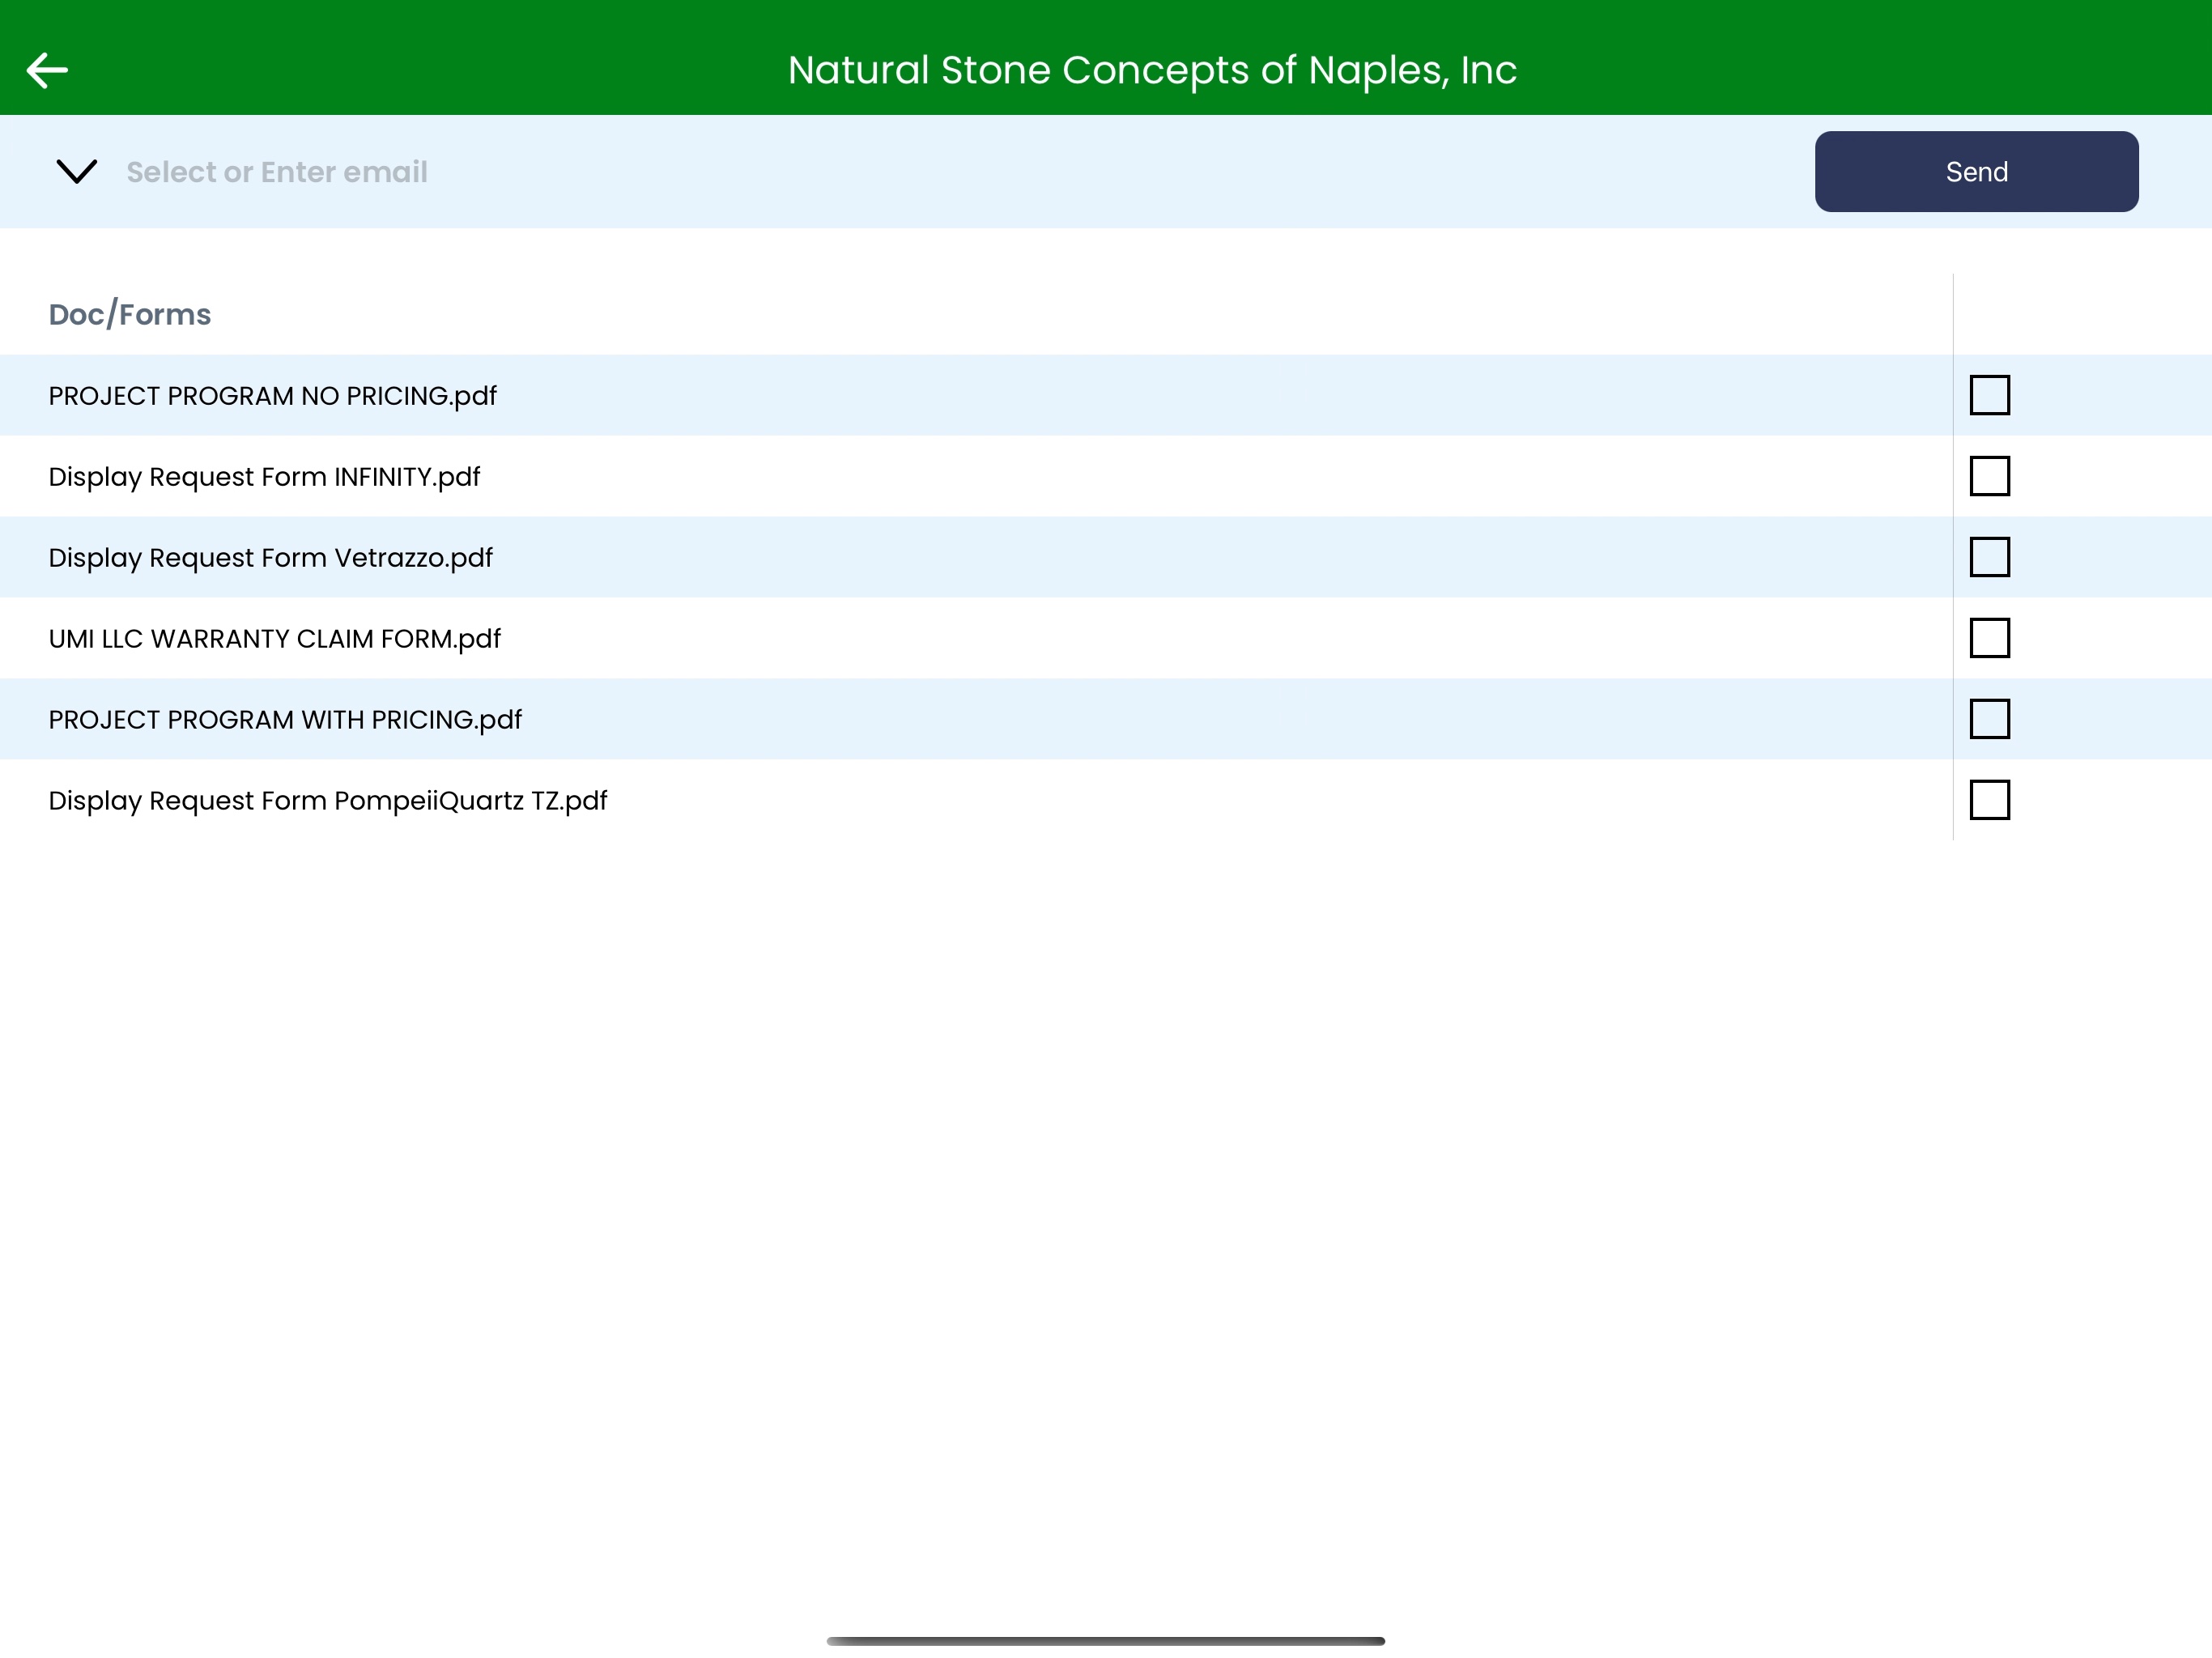This screenshot has height=1658, width=2212.
Task: Click empty area of Vetrazzo row
Action: pos(1200,558)
